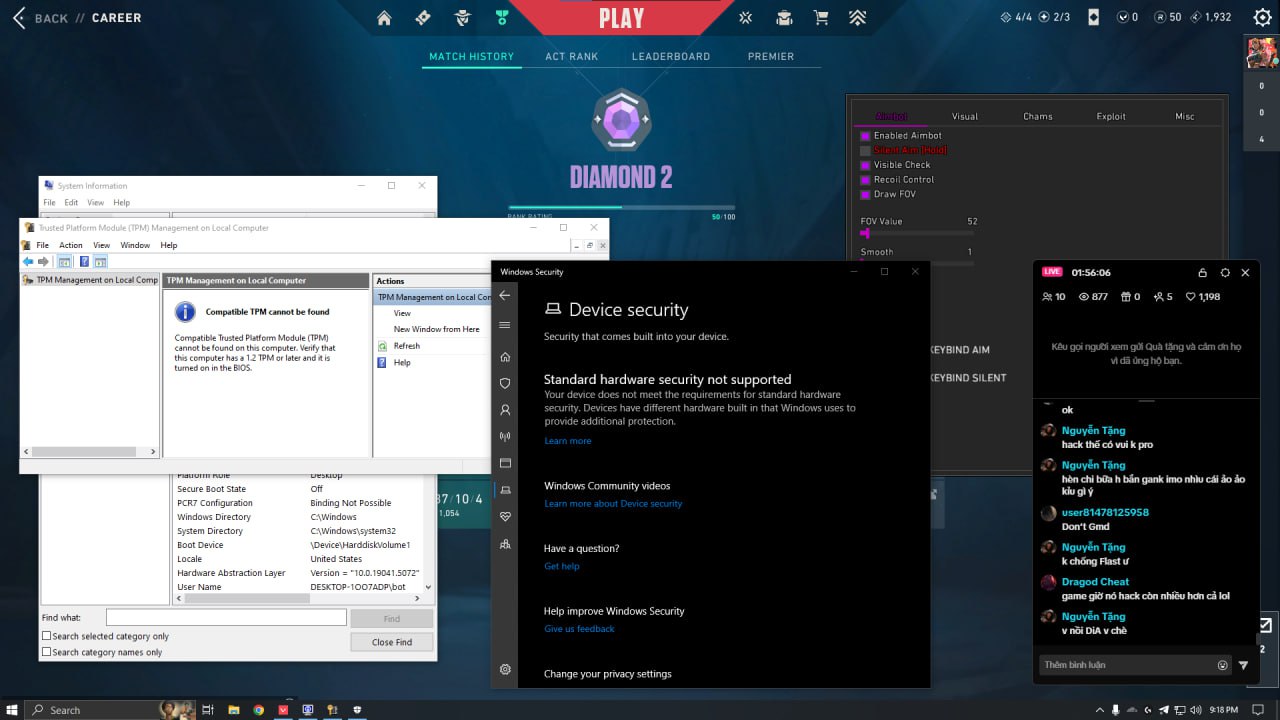Click System Information vertical scrollbar down arrow
The height and width of the screenshot is (720, 1280).
[x=429, y=587]
